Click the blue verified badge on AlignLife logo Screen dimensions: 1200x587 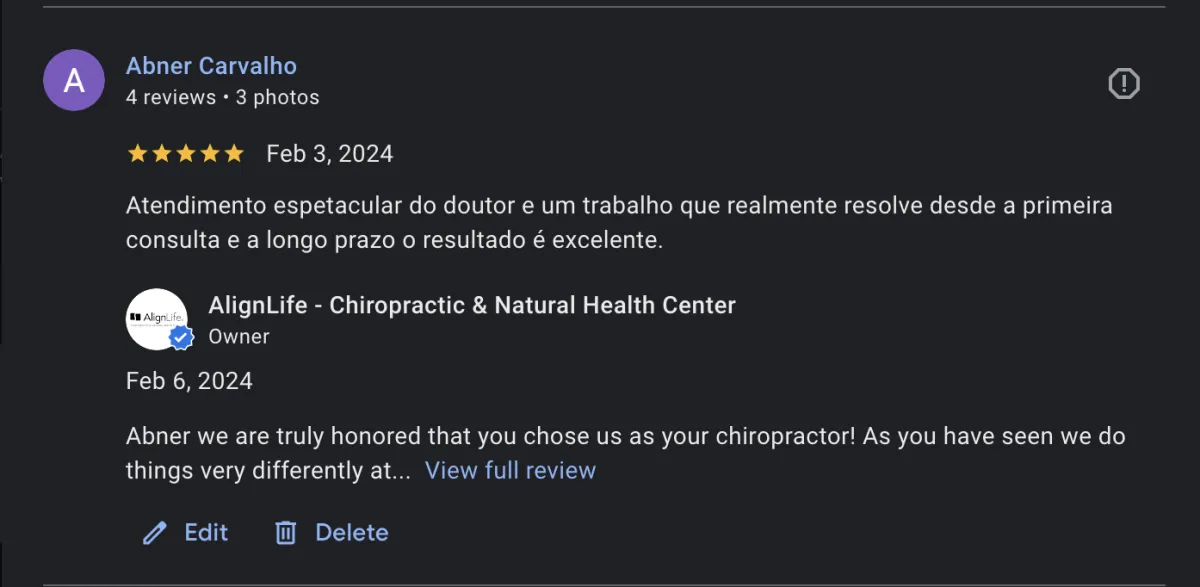[x=181, y=338]
